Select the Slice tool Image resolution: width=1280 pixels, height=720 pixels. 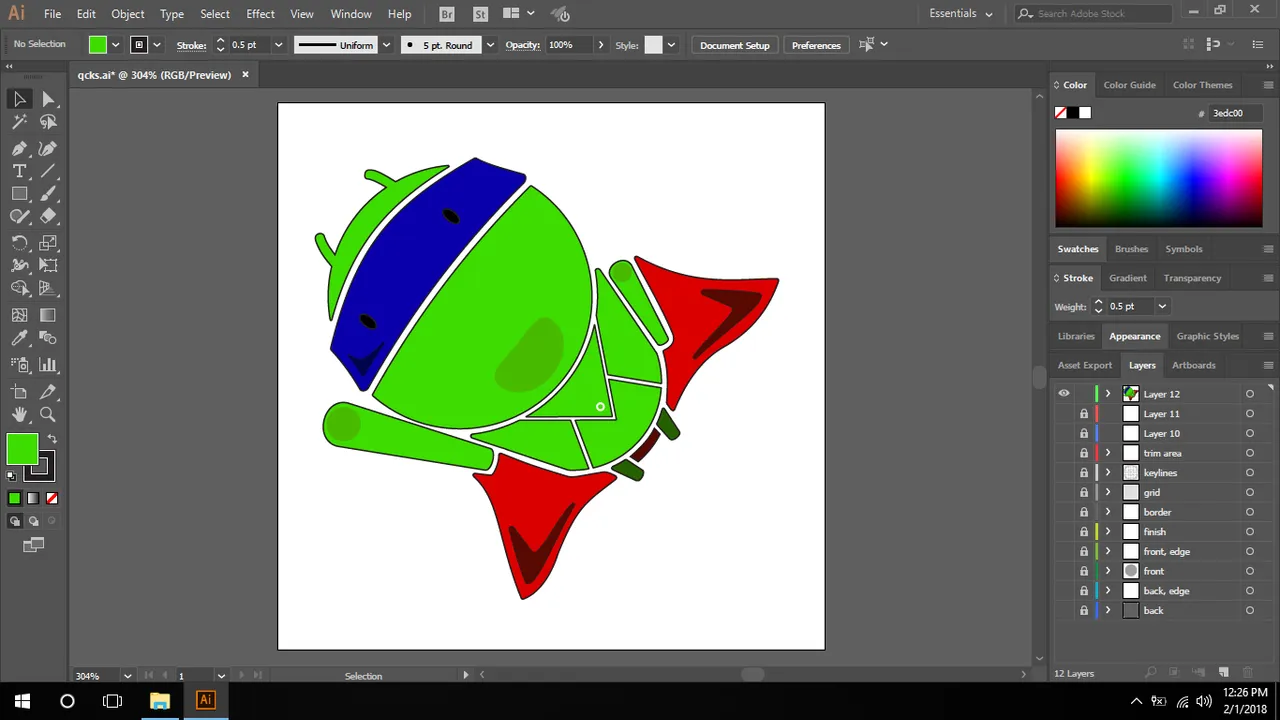pyautogui.click(x=48, y=392)
